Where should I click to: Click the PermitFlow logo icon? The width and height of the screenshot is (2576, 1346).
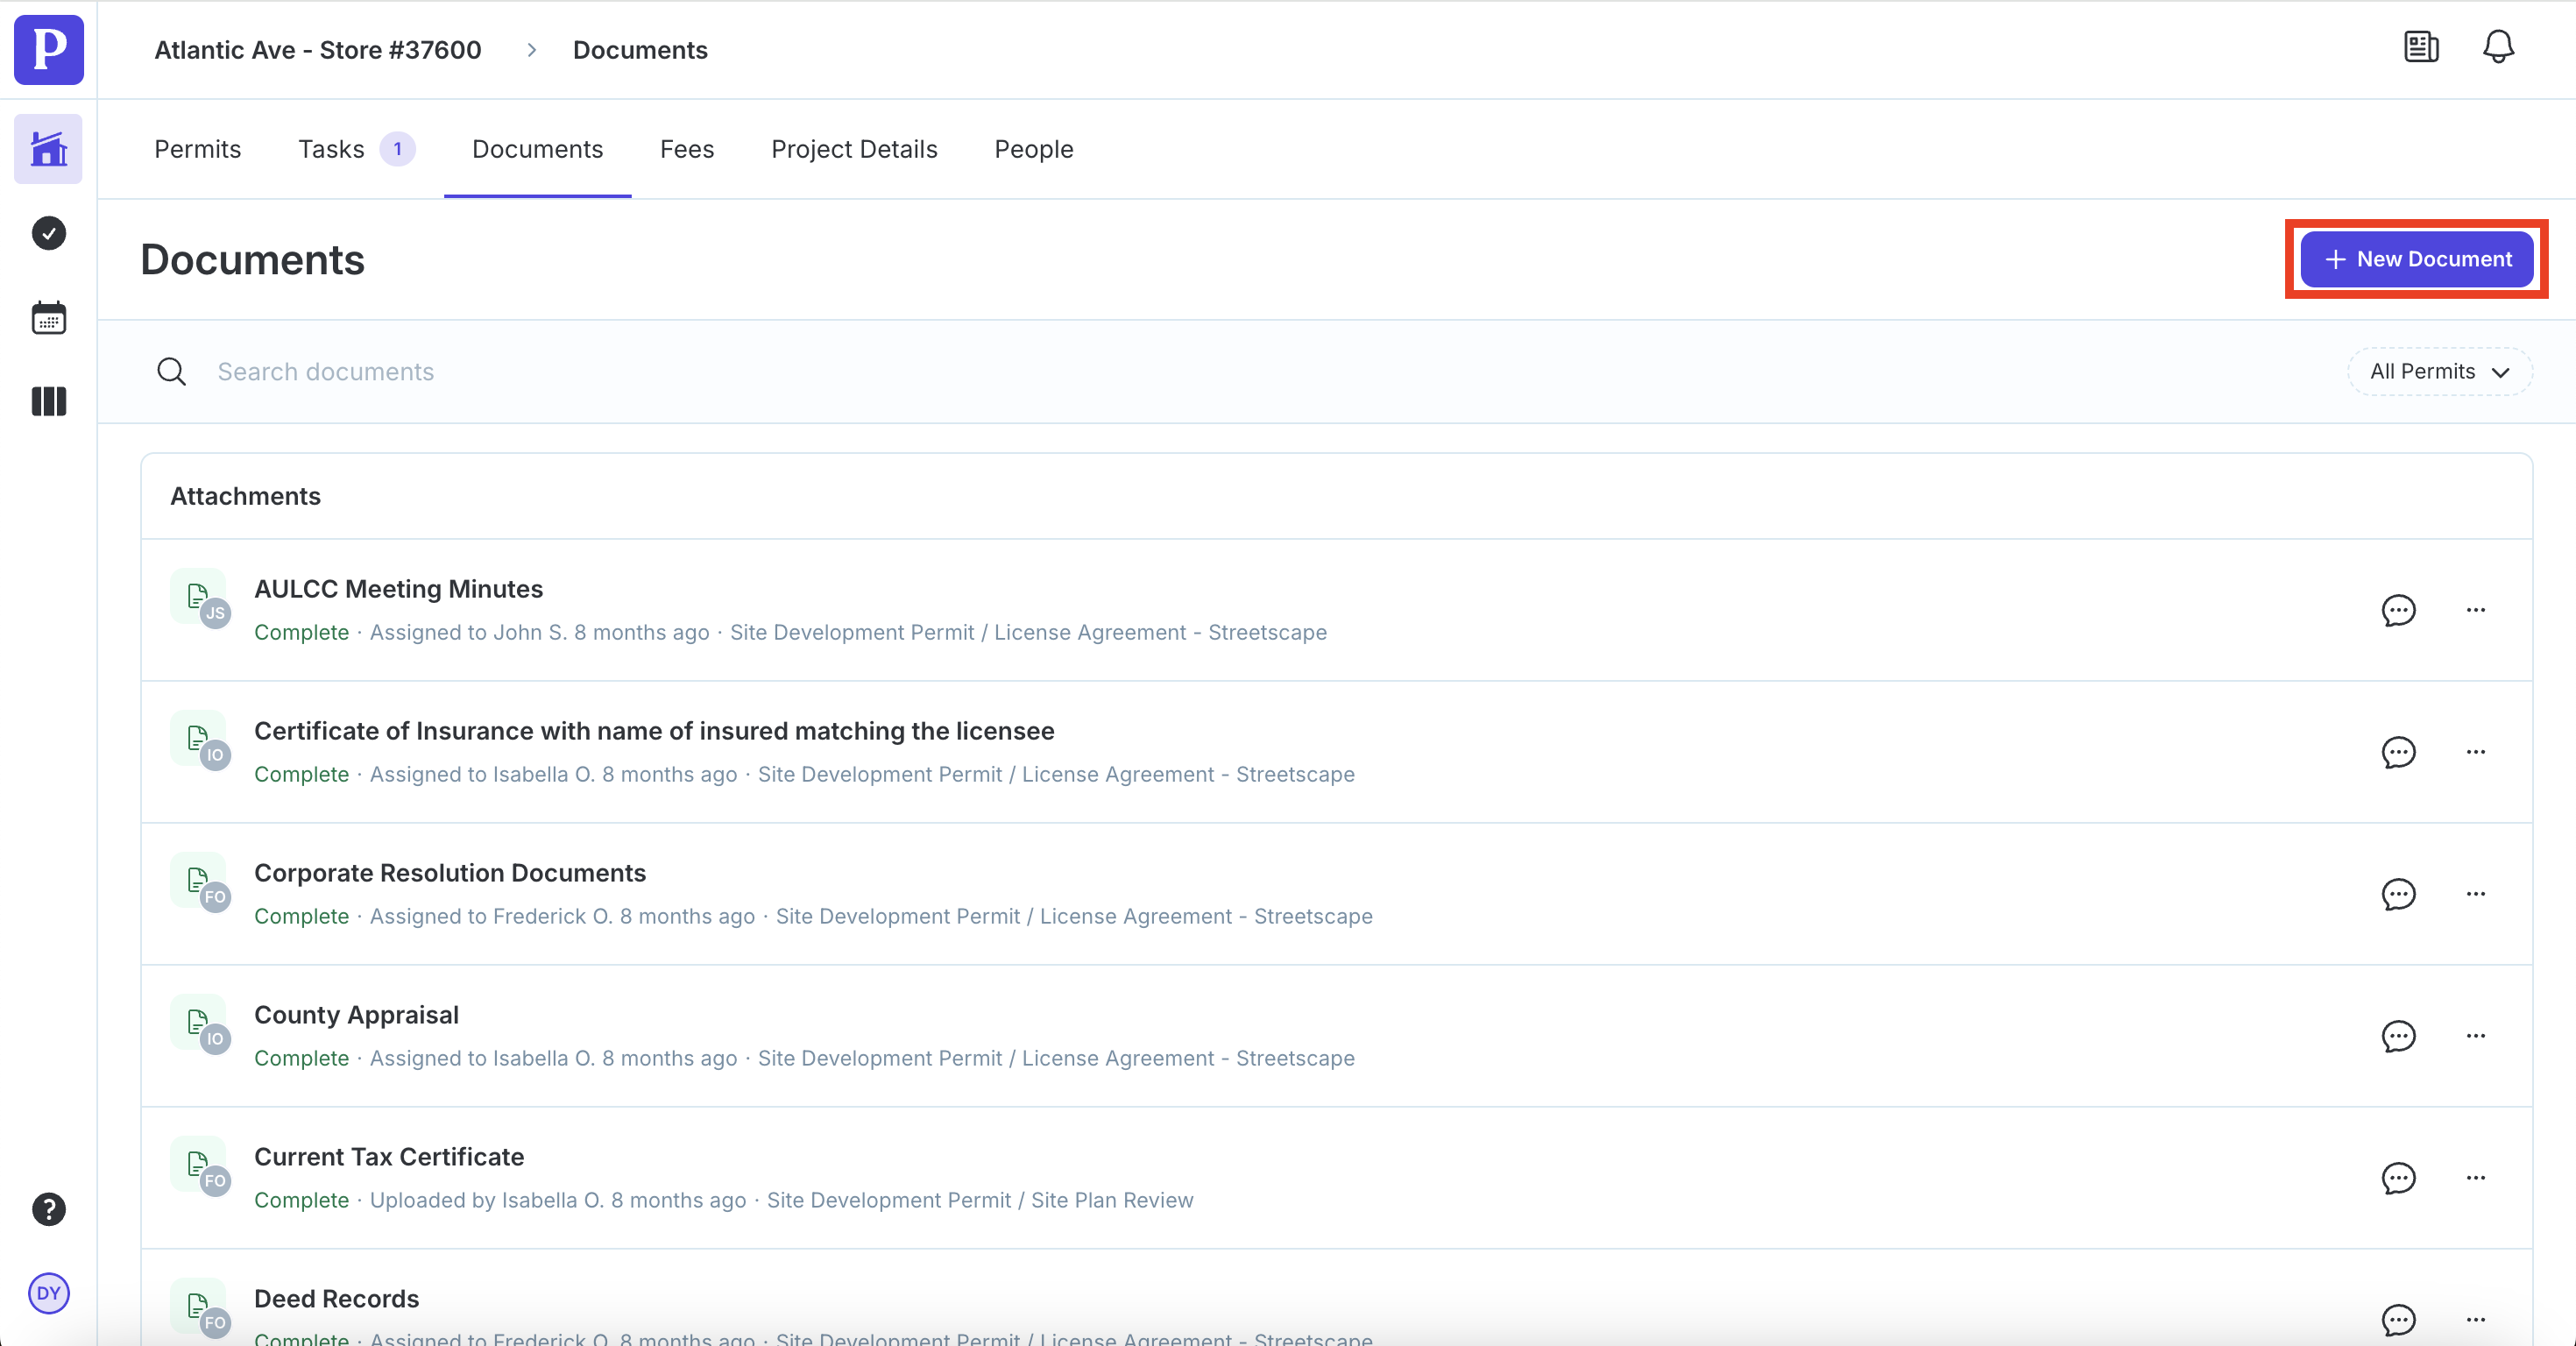tap(48, 49)
